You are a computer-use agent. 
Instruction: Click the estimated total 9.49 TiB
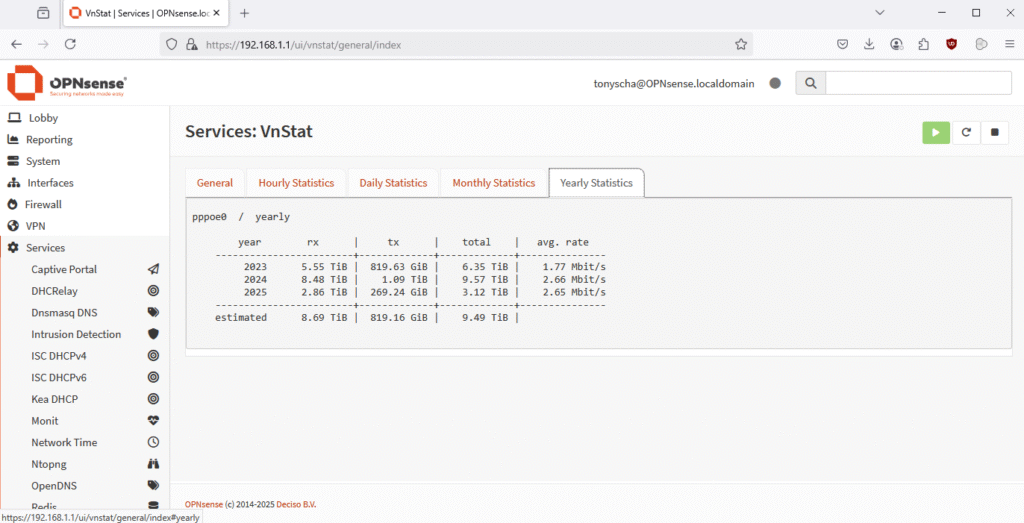click(x=485, y=317)
